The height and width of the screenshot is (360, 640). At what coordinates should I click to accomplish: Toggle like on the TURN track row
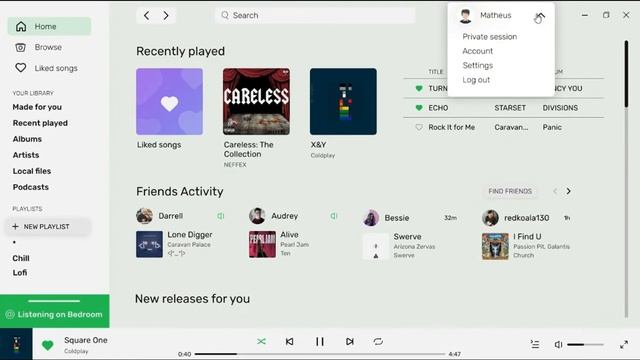[419, 89]
